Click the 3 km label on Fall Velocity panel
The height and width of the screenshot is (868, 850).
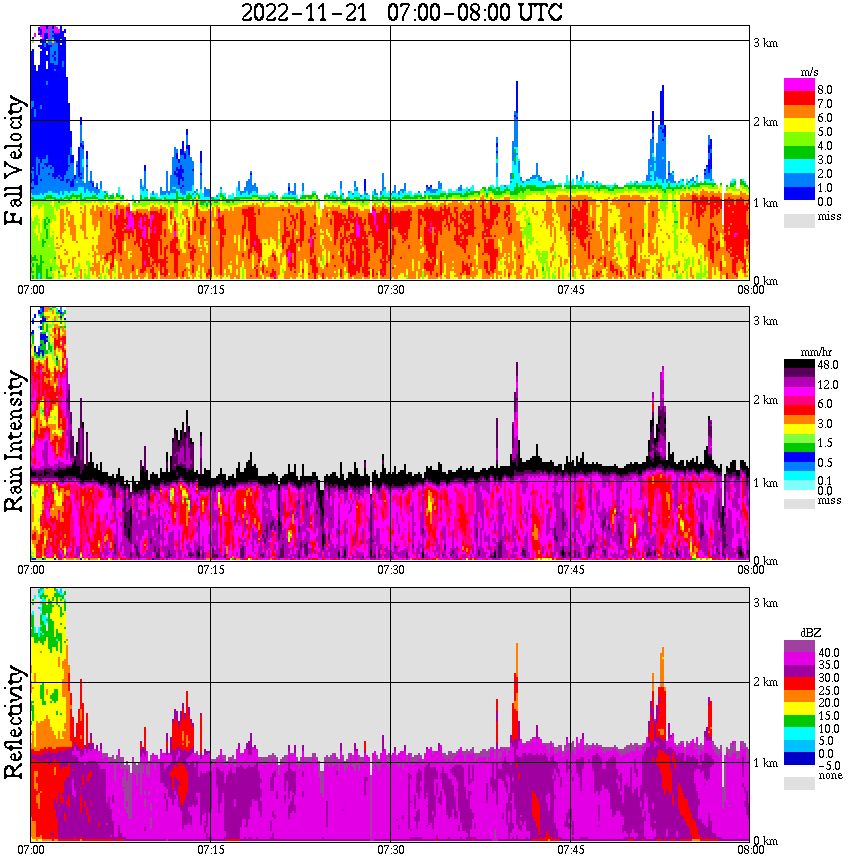(x=765, y=43)
